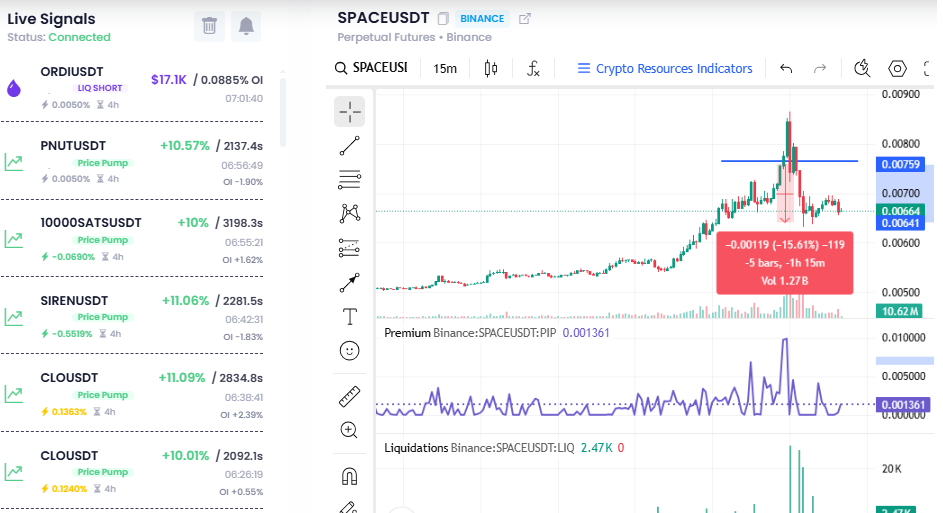Open the 15m timeframe selector

pyautogui.click(x=445, y=69)
